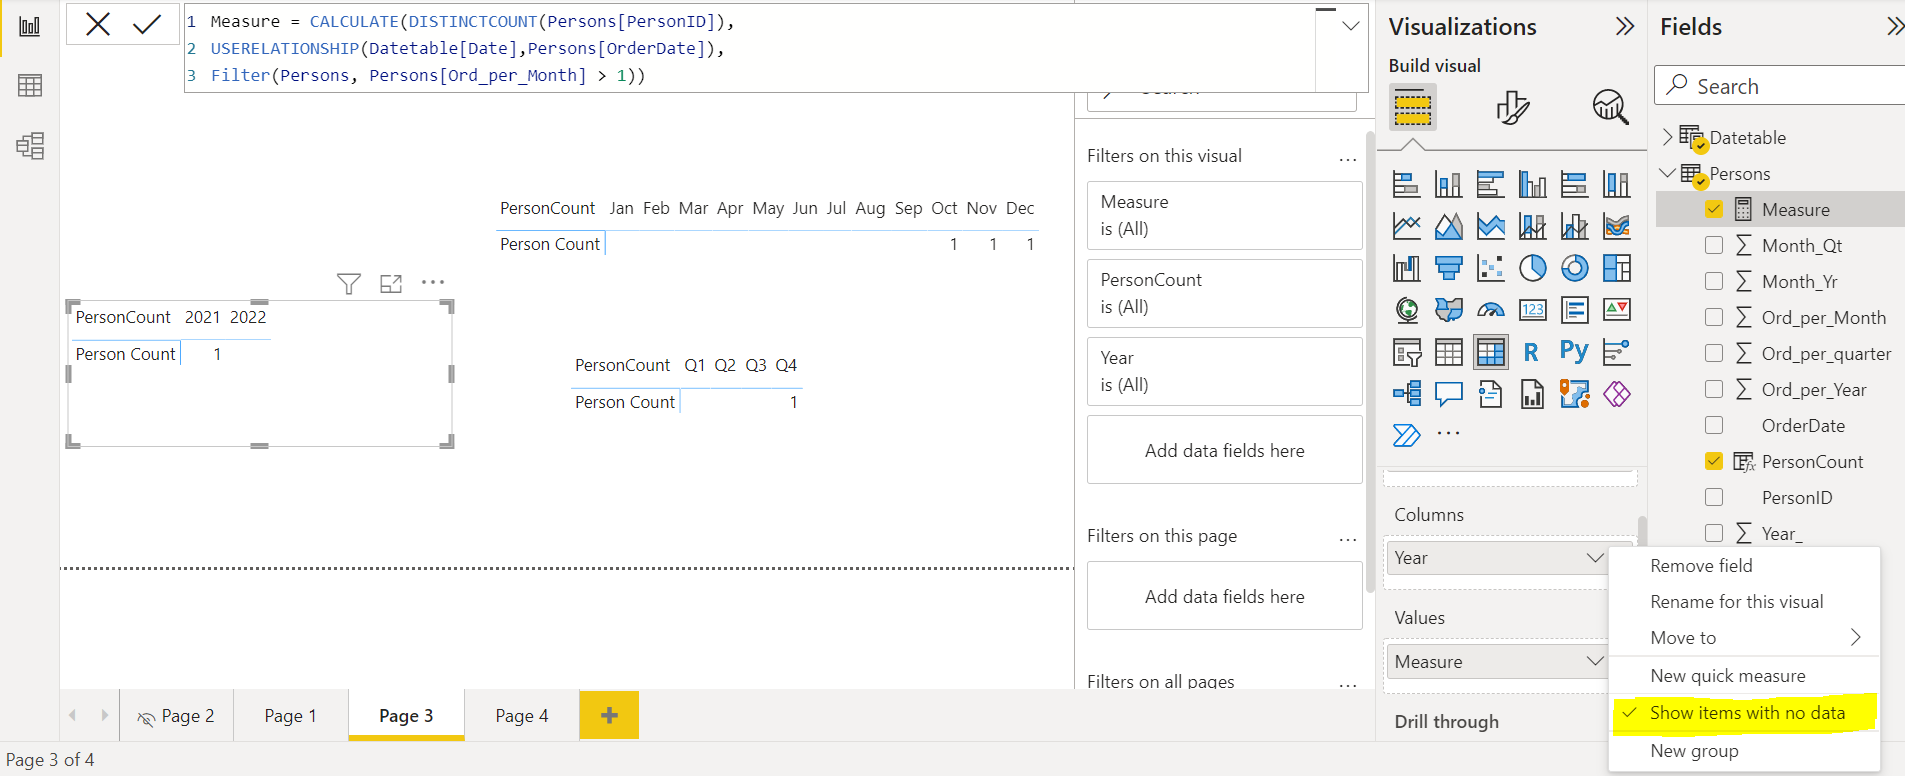Choose Remove field from context menu
Image resolution: width=1905 pixels, height=776 pixels.
tap(1745, 566)
